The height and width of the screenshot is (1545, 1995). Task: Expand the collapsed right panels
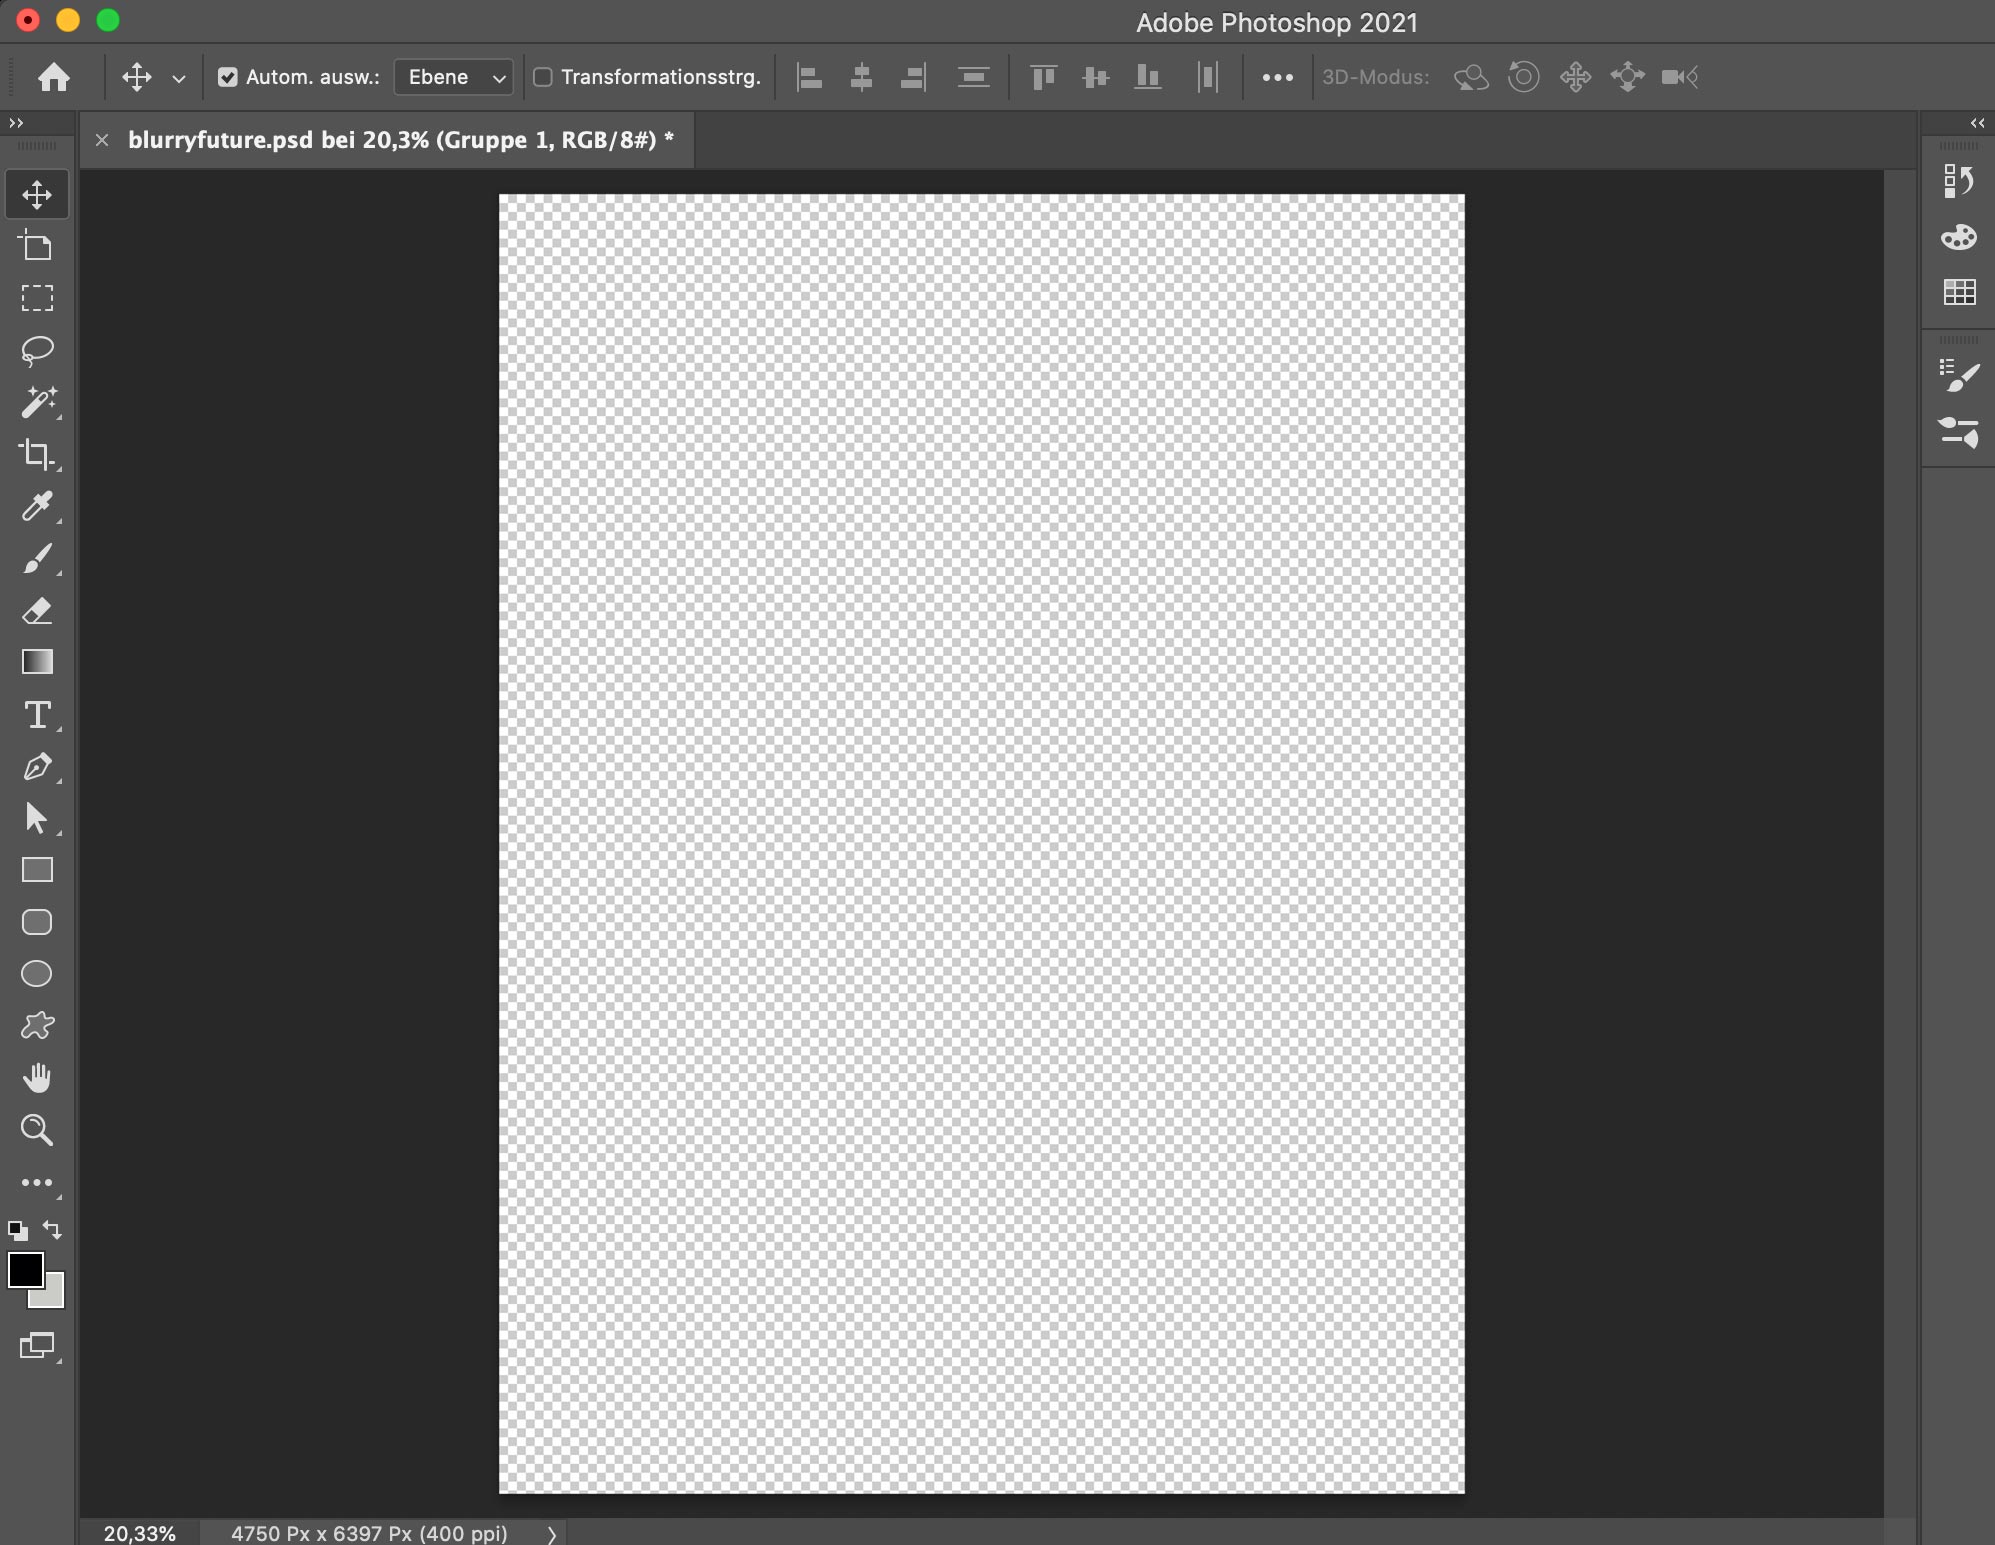point(1977,123)
